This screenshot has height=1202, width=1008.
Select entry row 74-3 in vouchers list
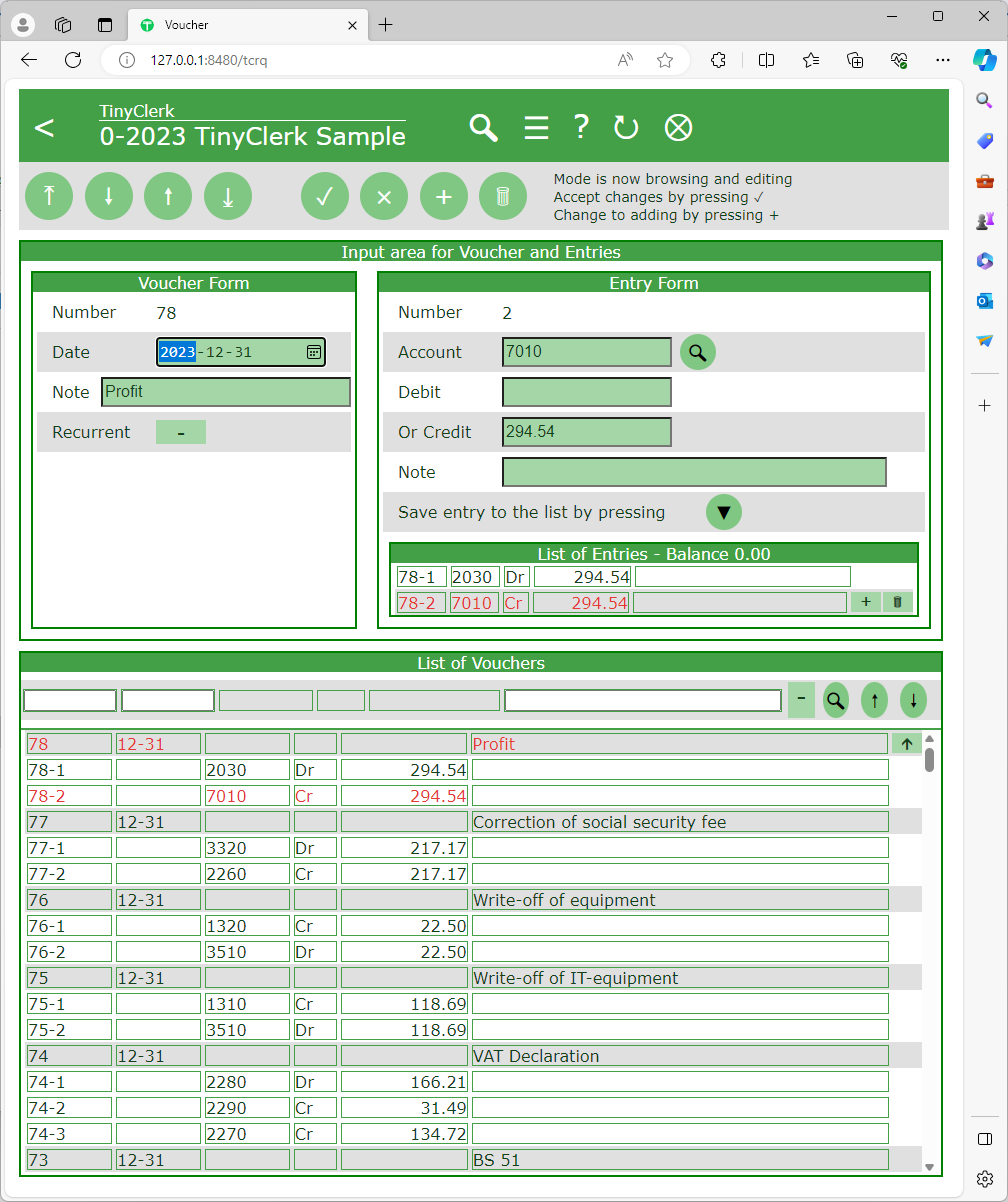458,1134
